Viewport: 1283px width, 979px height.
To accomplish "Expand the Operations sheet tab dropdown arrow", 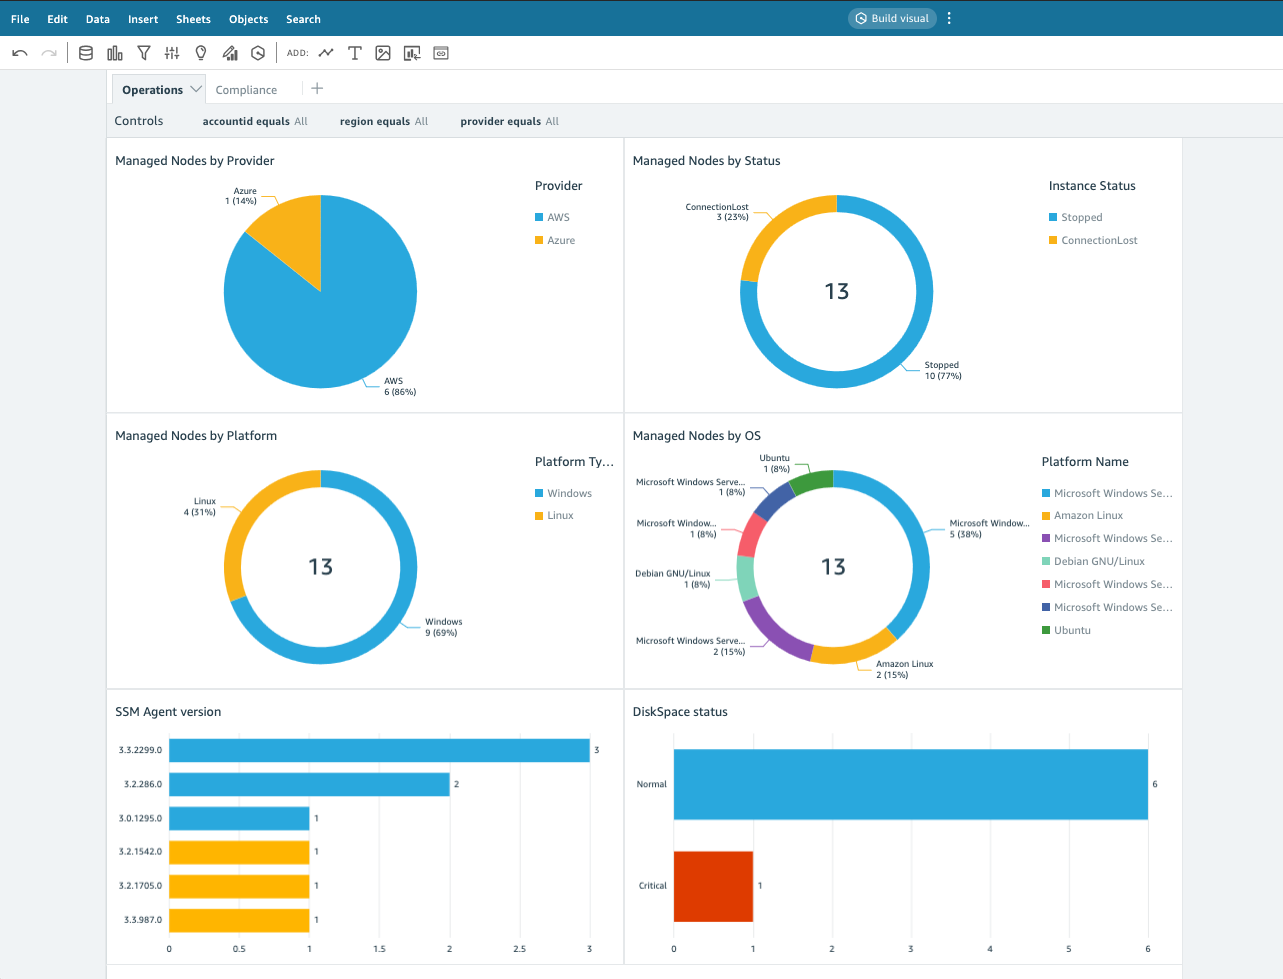I will point(196,89).
